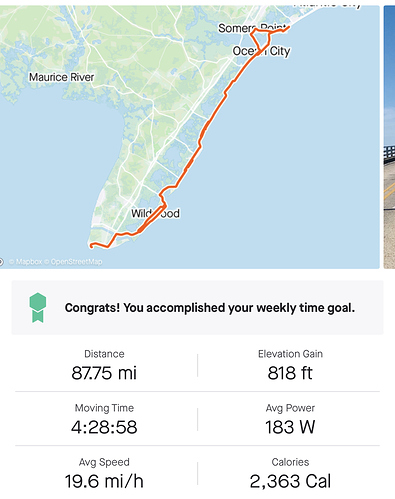Click the Maurice River map label
395x499 pixels.
[62, 77]
